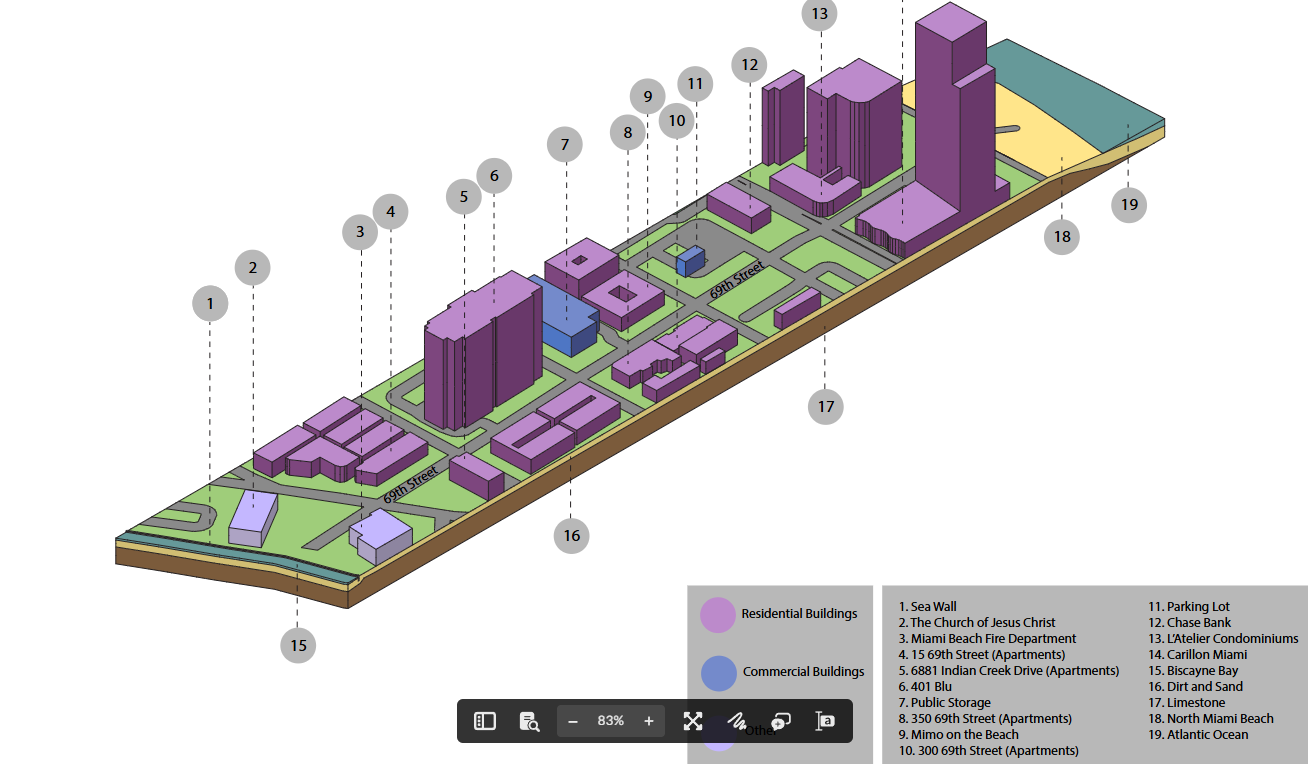
Task: Click the numbered marker 10 circle
Action: (677, 121)
